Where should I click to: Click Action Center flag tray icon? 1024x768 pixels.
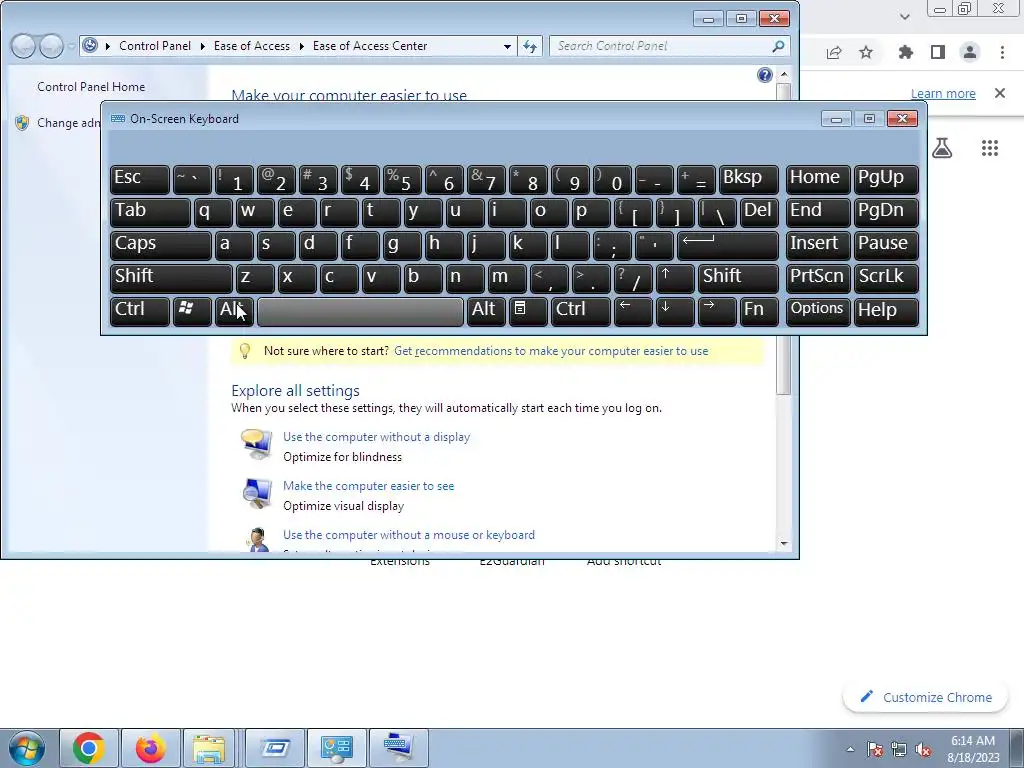[x=875, y=750]
